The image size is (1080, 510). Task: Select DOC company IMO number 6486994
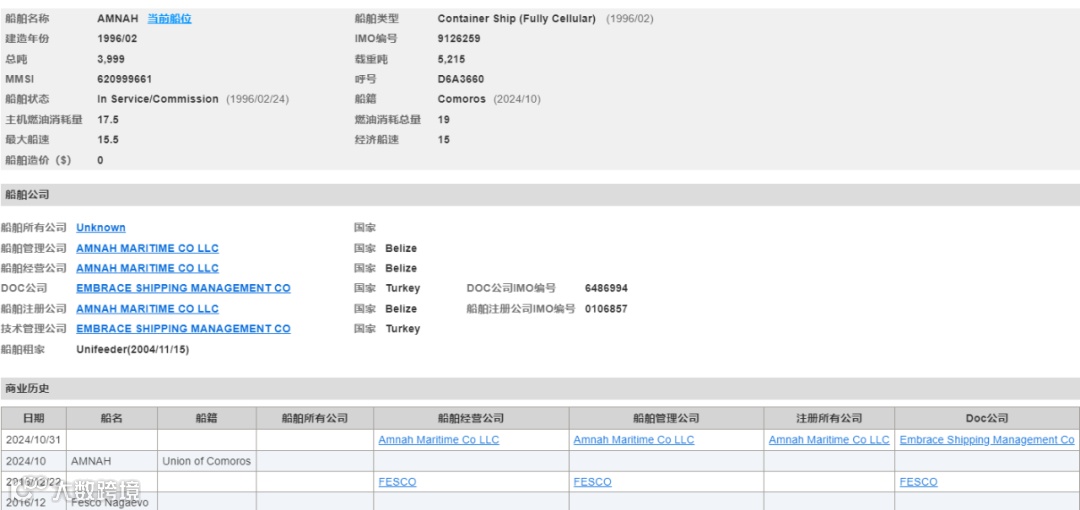[x=606, y=288]
